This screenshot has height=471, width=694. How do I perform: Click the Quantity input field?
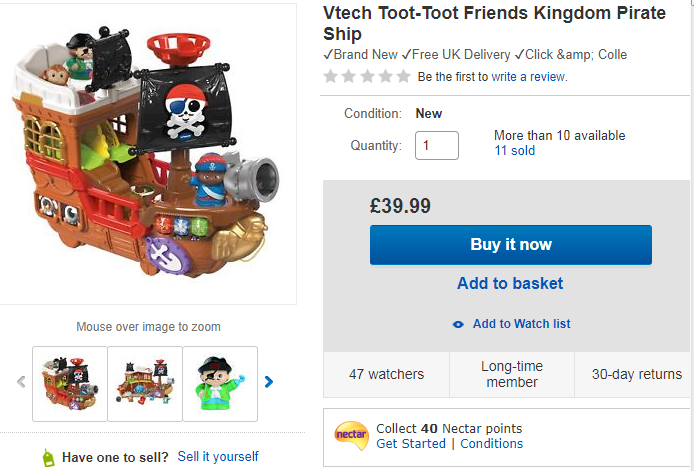[437, 145]
